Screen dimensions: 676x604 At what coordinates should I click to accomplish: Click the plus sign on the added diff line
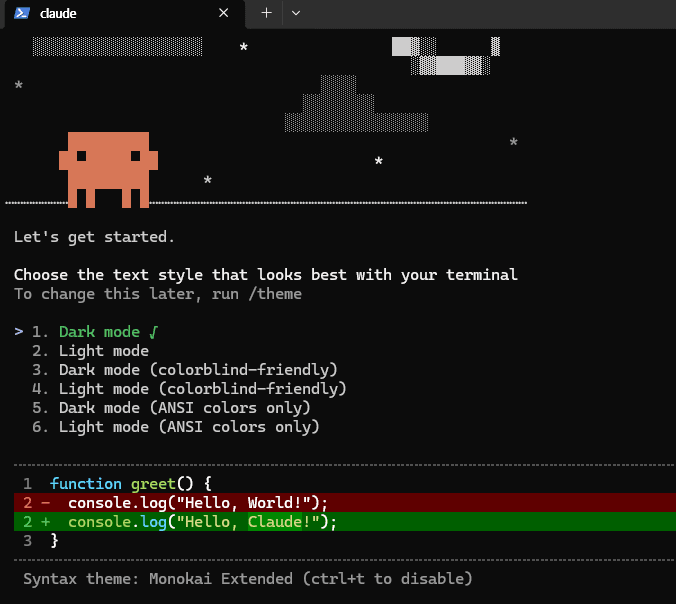click(46, 522)
